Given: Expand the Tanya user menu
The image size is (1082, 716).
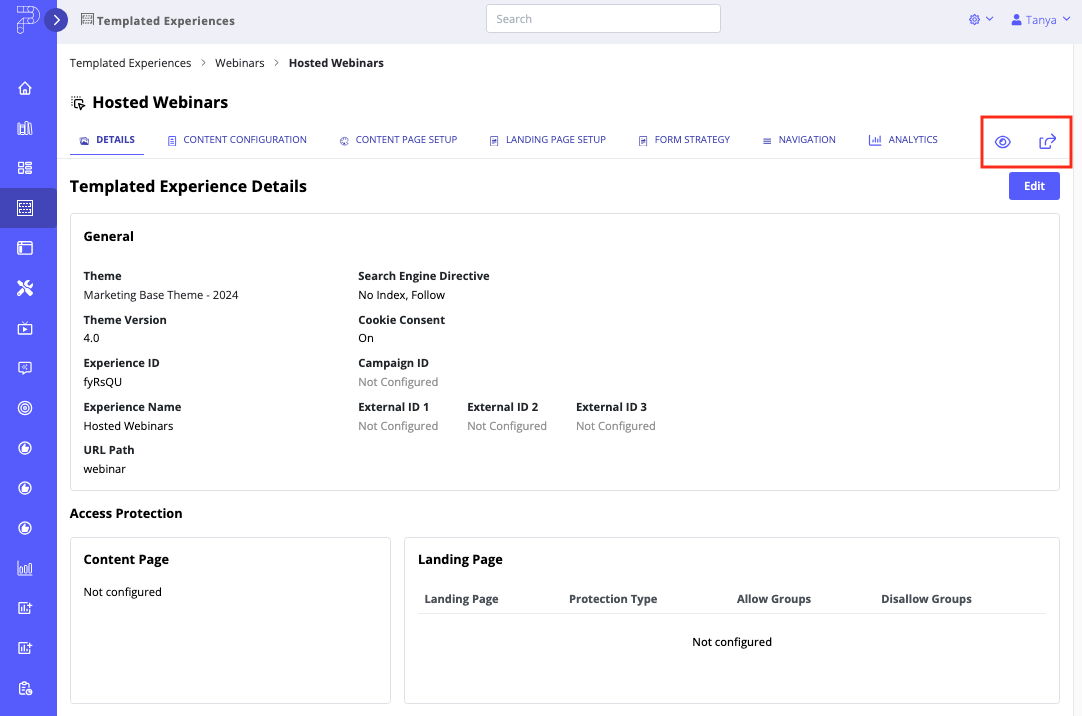Looking at the screenshot, I should tap(1039, 19).
